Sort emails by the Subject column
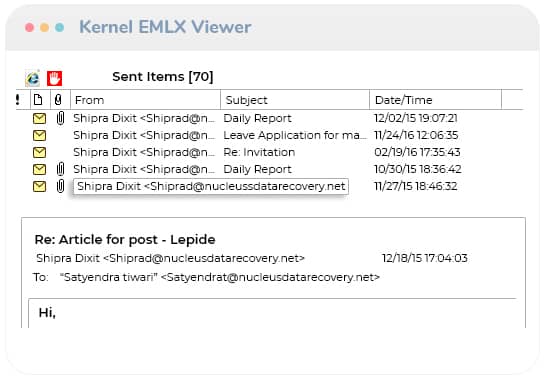Viewport: 545px width, 380px height. pyautogui.click(x=295, y=100)
